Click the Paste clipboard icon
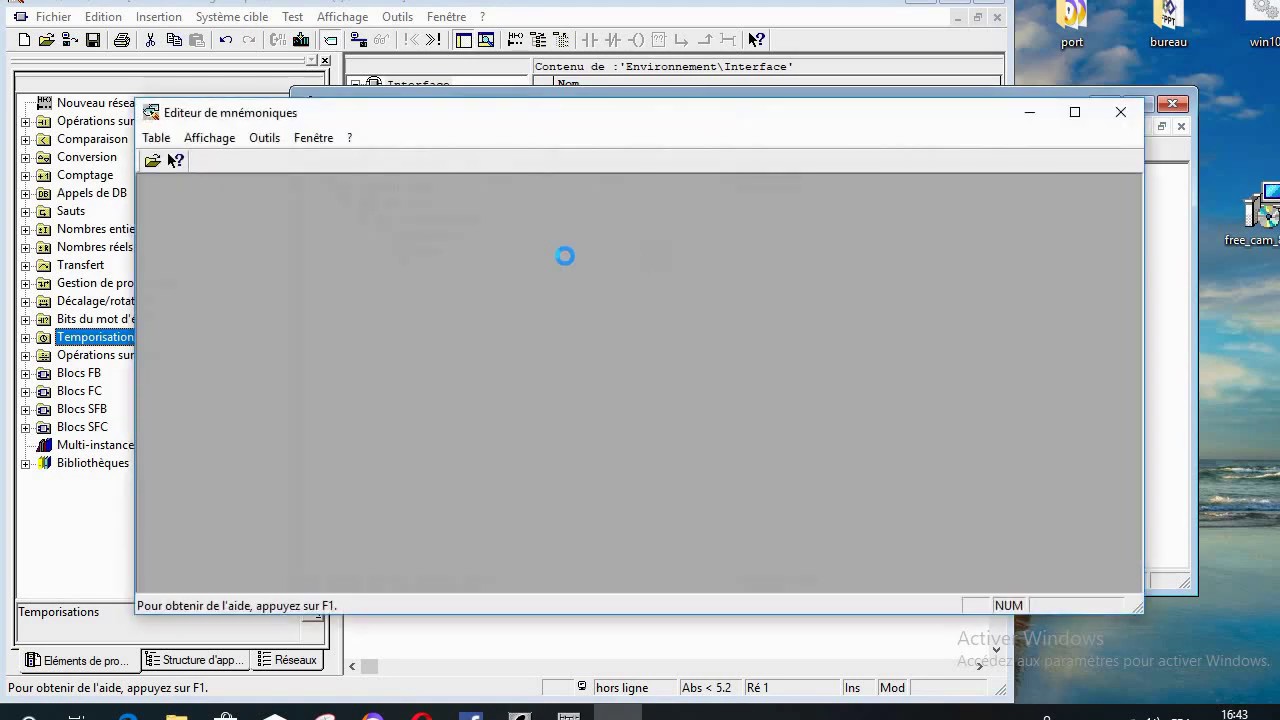1280x720 pixels. pyautogui.click(x=196, y=40)
